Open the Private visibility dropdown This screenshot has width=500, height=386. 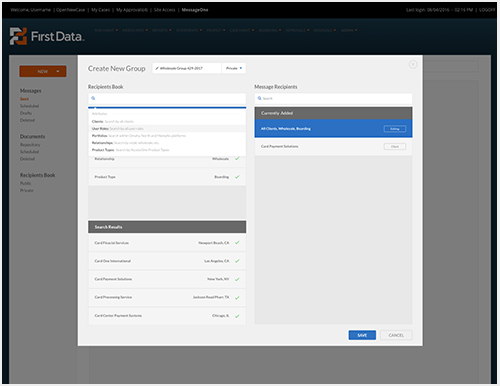click(x=234, y=68)
